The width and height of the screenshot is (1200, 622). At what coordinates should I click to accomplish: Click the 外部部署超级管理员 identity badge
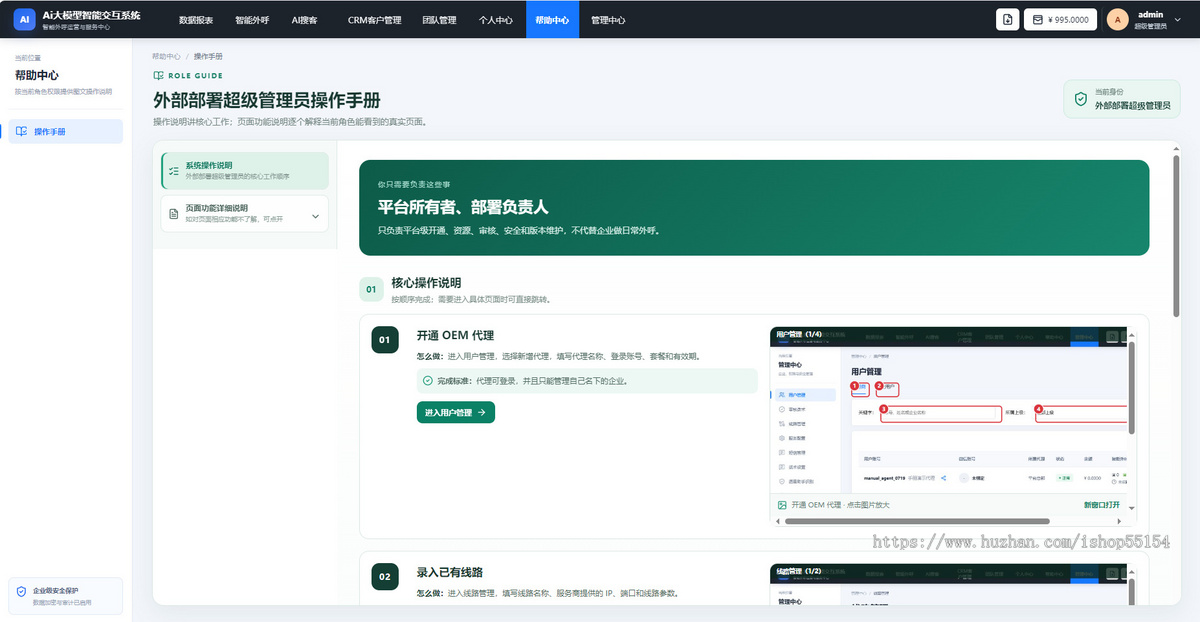(x=1121, y=99)
